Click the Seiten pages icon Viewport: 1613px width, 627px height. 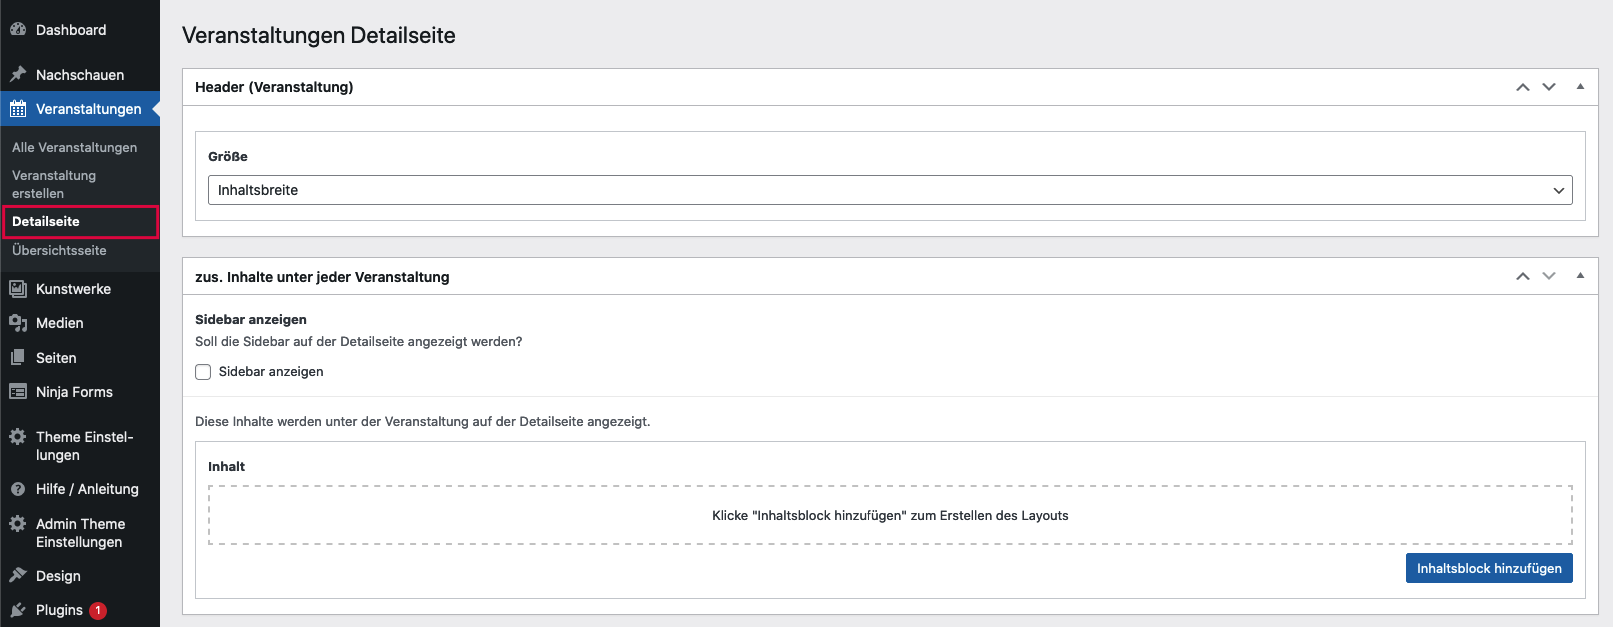tap(18, 358)
